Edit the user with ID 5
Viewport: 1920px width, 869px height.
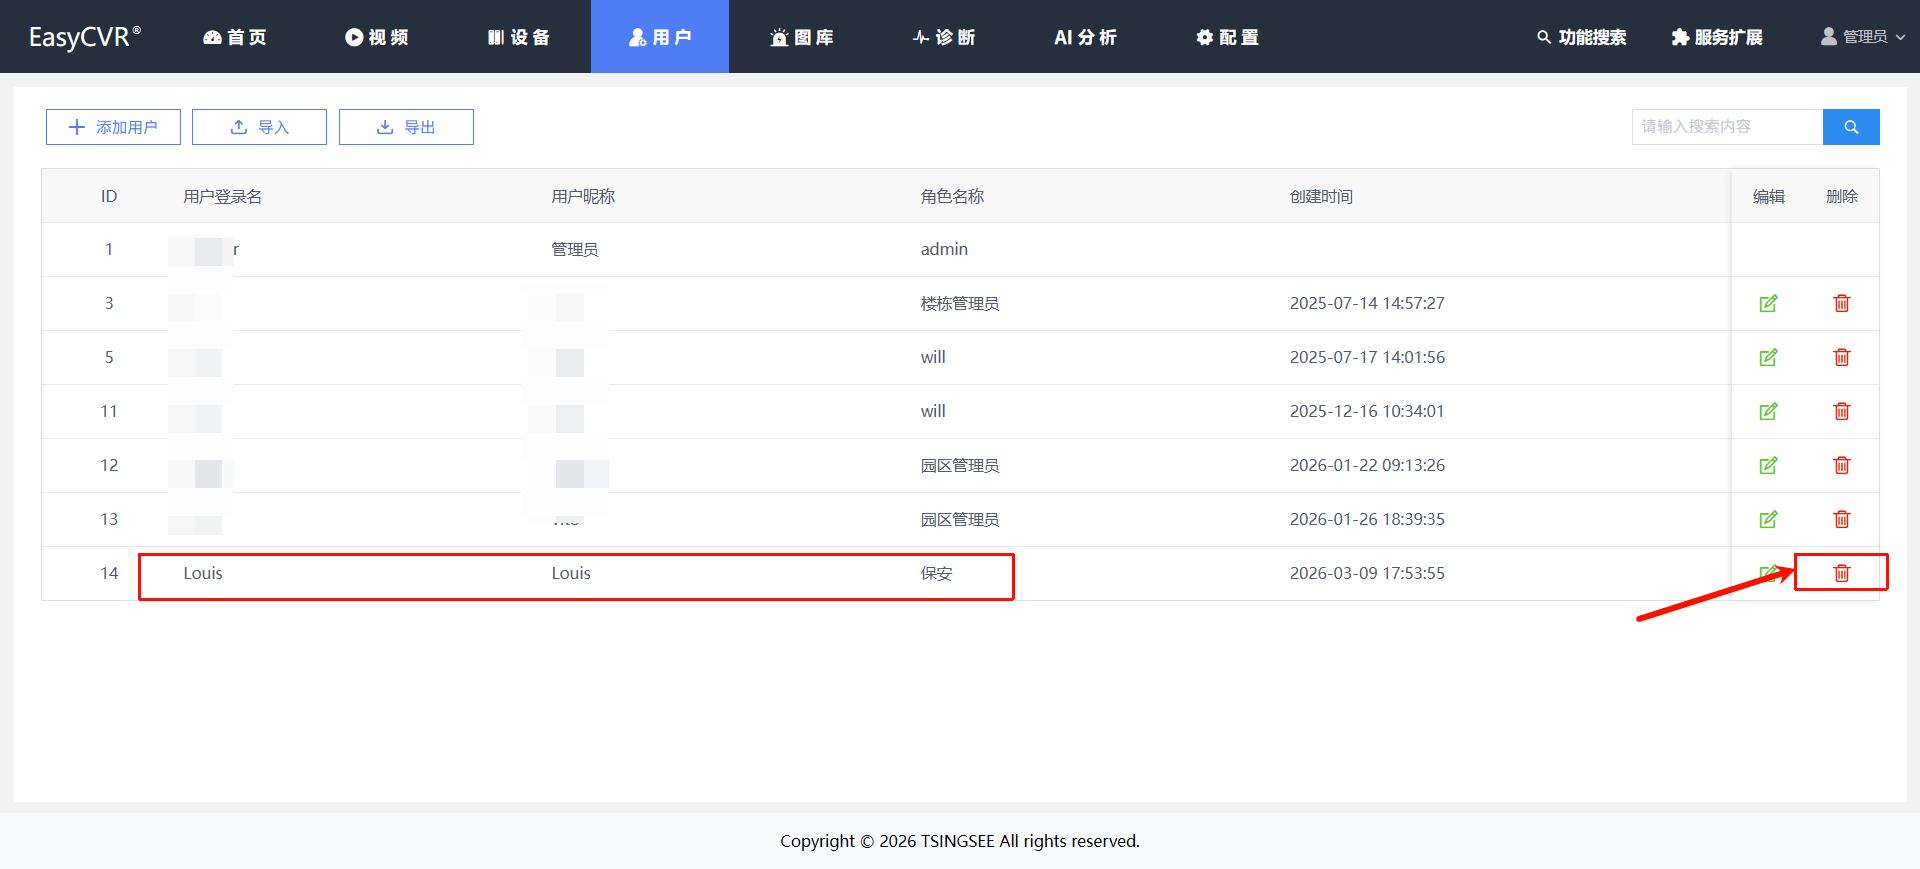coord(1768,357)
